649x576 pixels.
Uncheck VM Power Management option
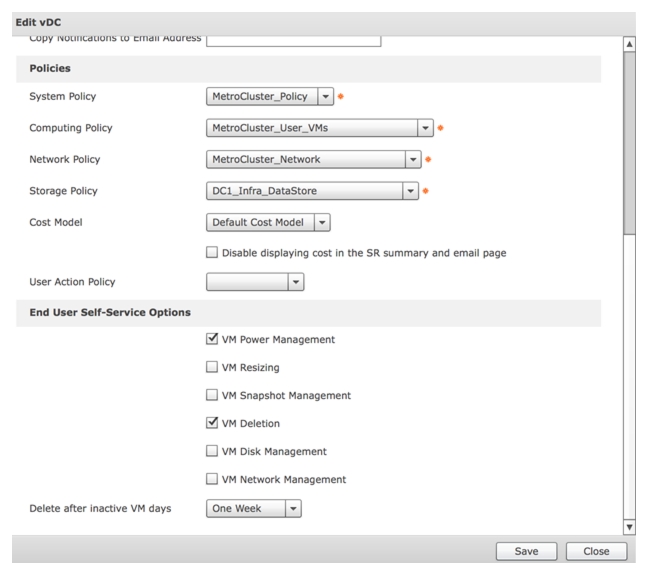(212, 339)
